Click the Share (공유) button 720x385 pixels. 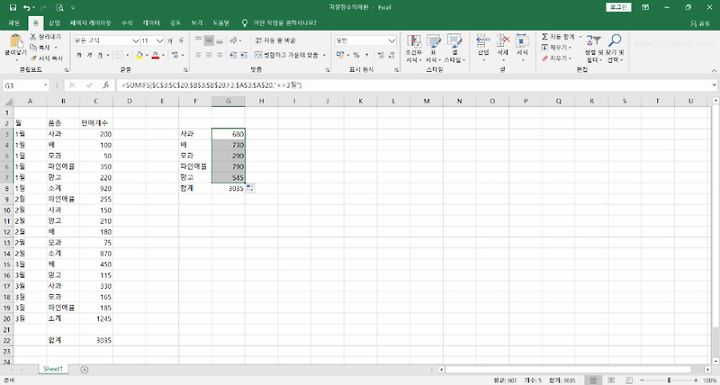[x=700, y=23]
